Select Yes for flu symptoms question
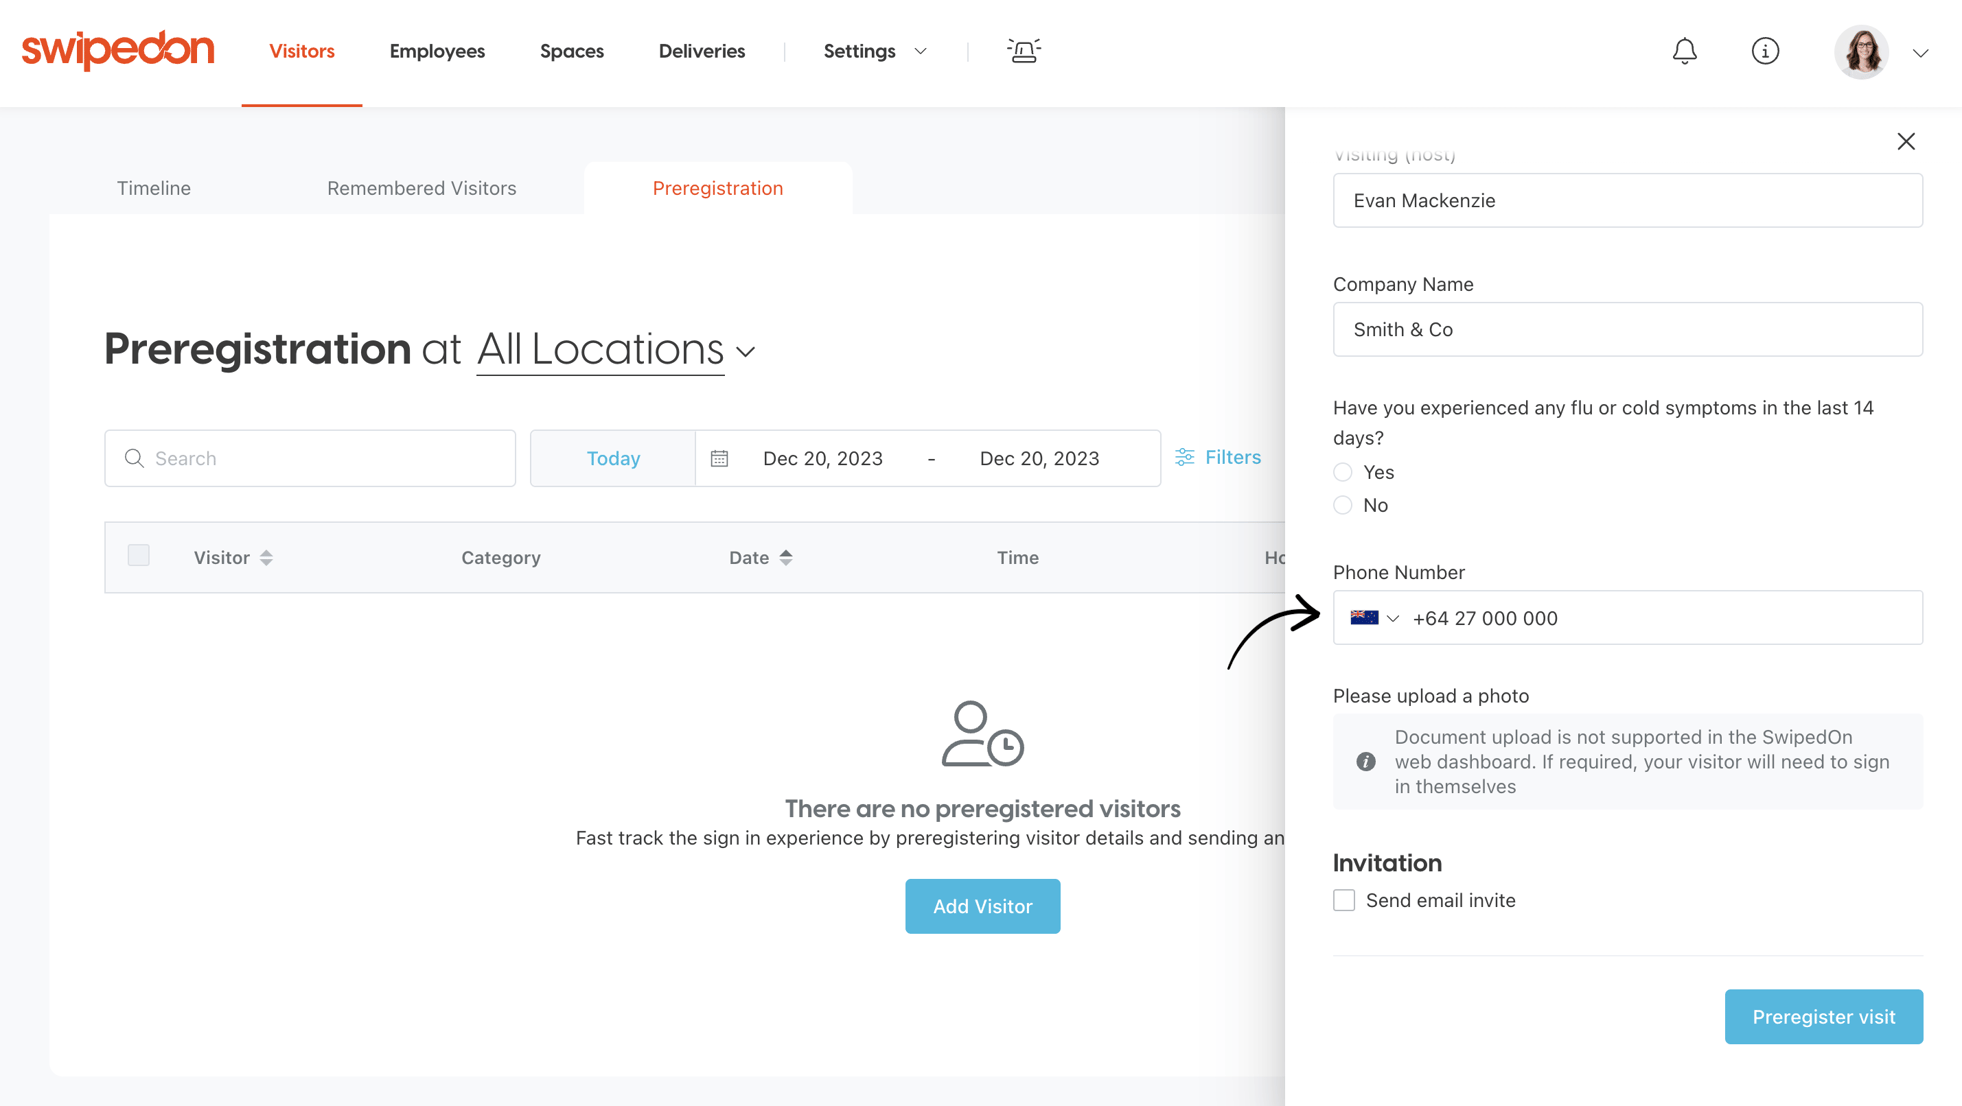The height and width of the screenshot is (1106, 1962). 1342,471
